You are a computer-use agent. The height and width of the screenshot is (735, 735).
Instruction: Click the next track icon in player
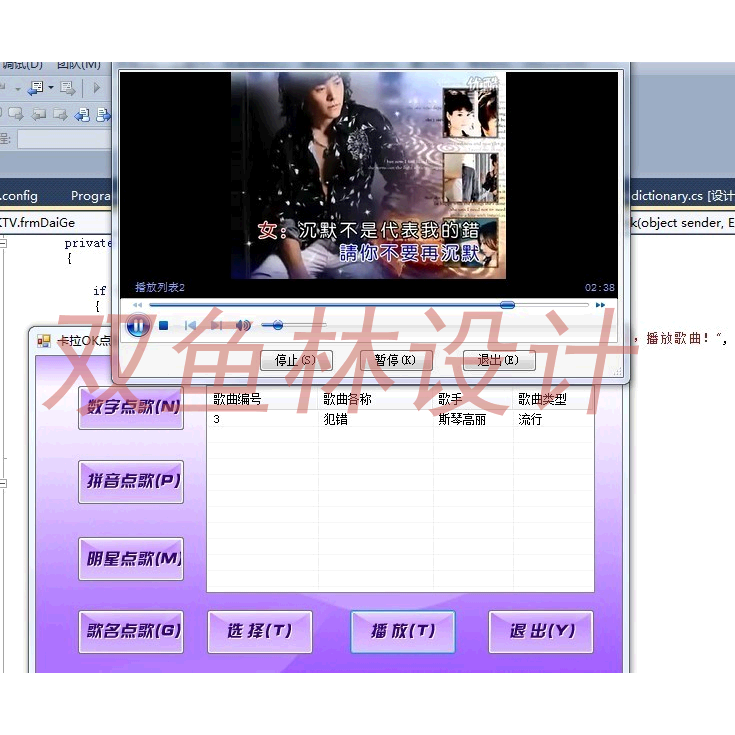point(217,325)
